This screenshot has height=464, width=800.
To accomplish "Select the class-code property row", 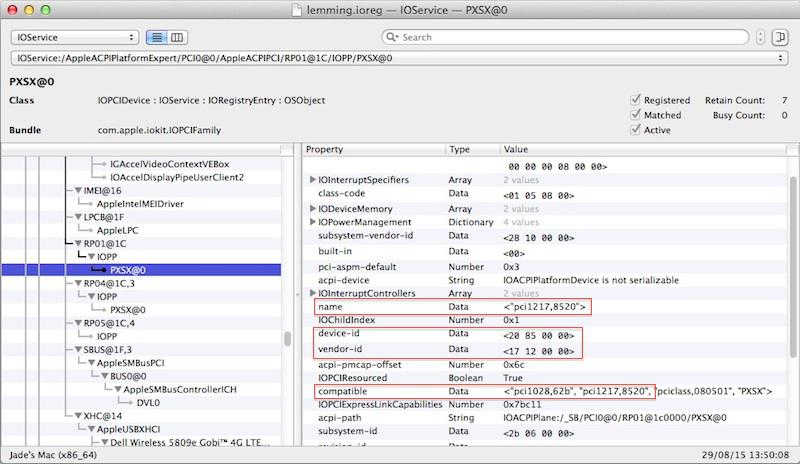I will tap(544, 193).
